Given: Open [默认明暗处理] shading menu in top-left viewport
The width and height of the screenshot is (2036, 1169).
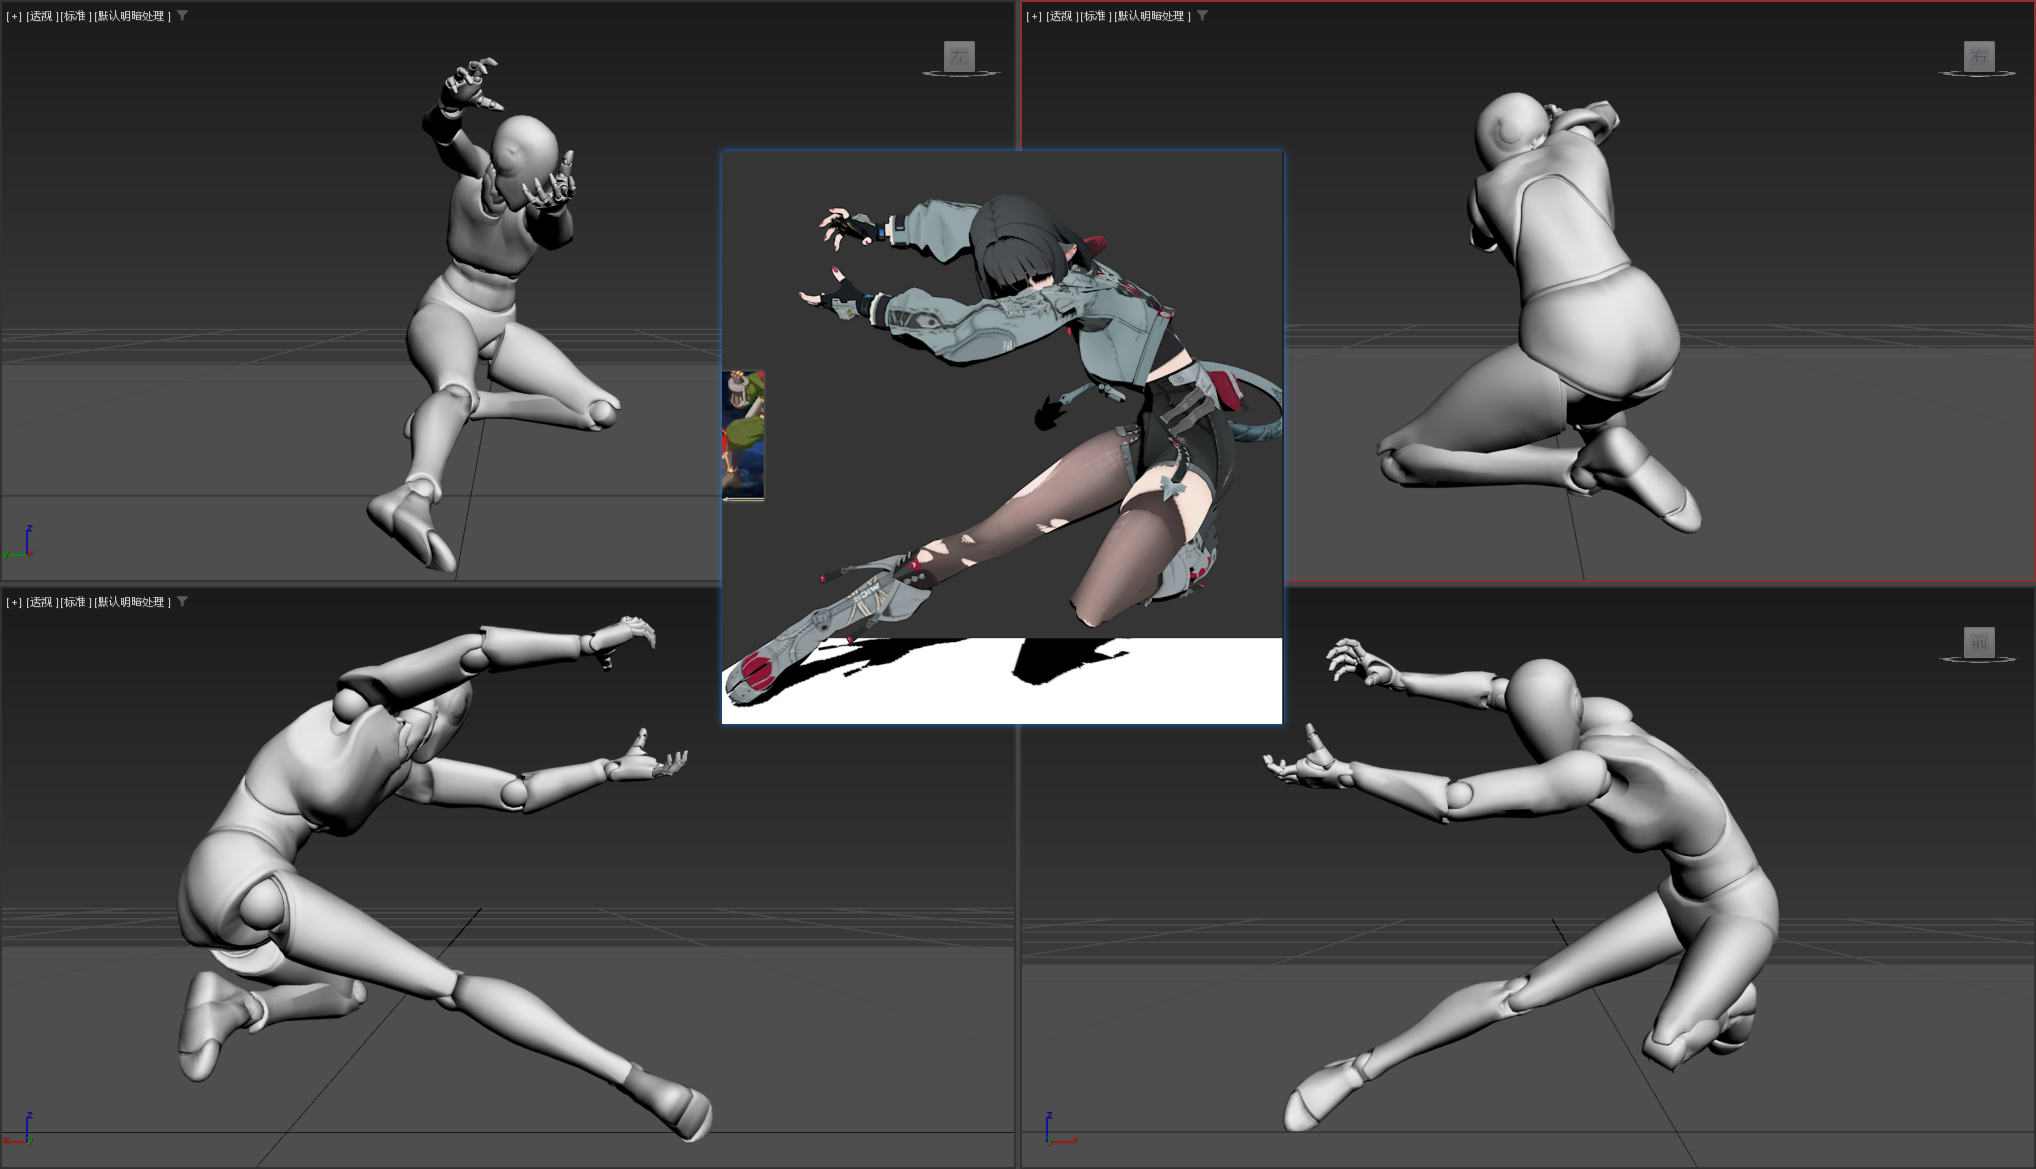Looking at the screenshot, I should [132, 16].
